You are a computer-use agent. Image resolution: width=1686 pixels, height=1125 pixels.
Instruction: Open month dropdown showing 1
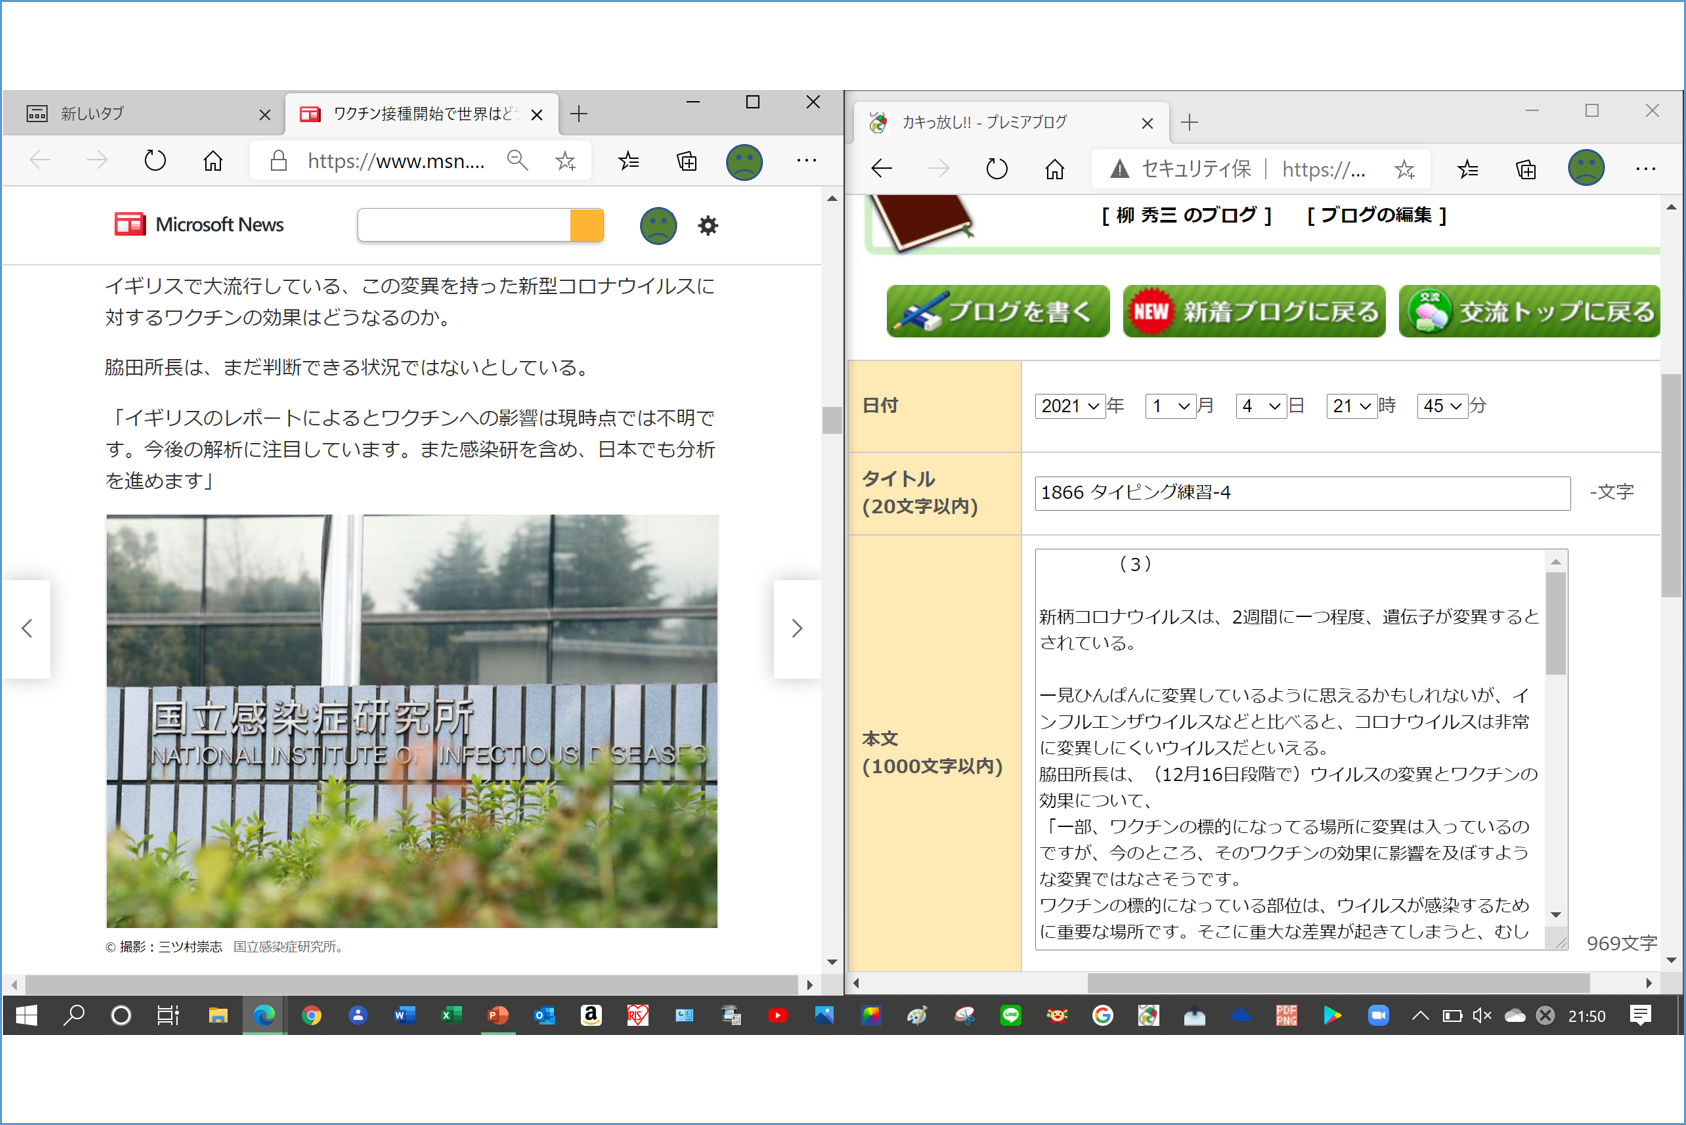1170,406
